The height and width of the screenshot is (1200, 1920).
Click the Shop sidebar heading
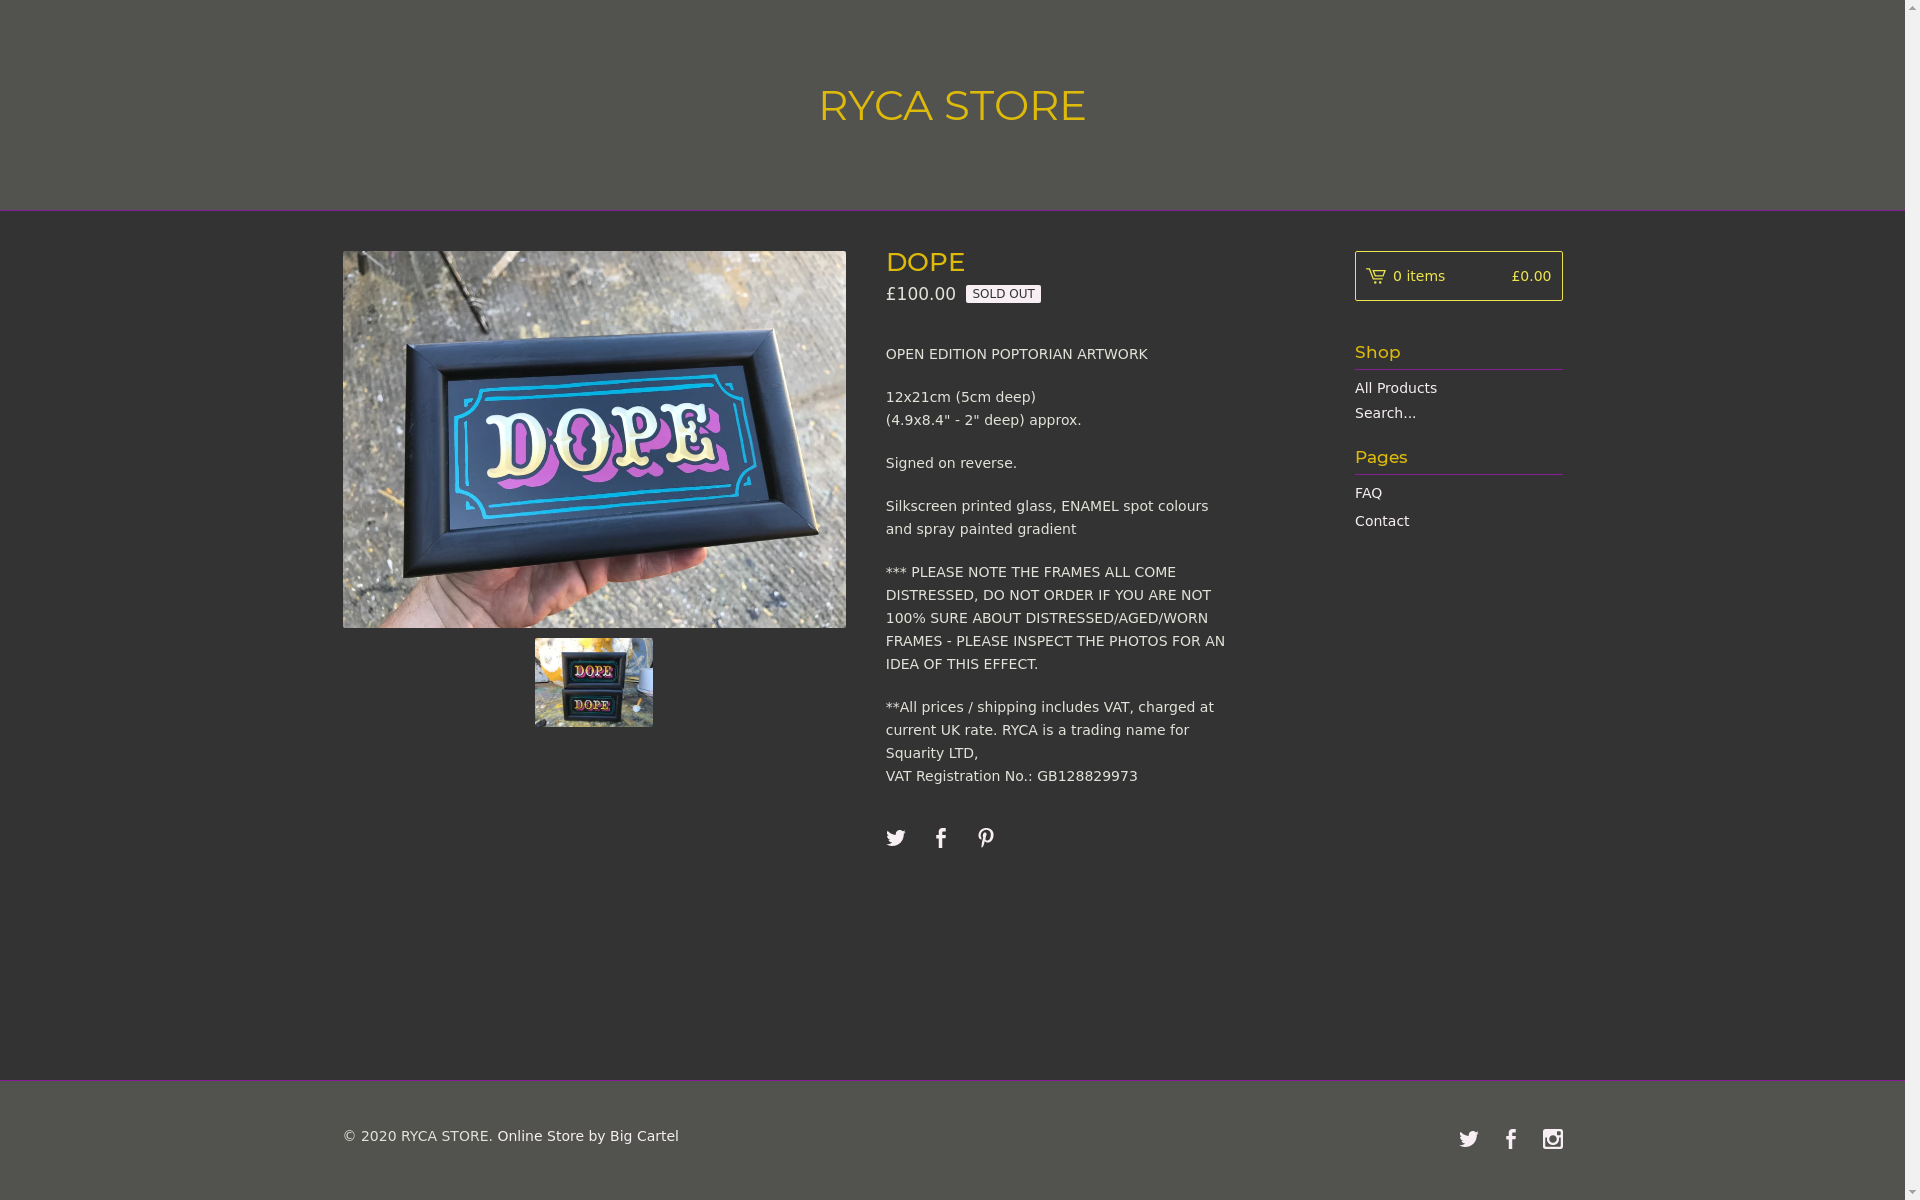[1378, 352]
